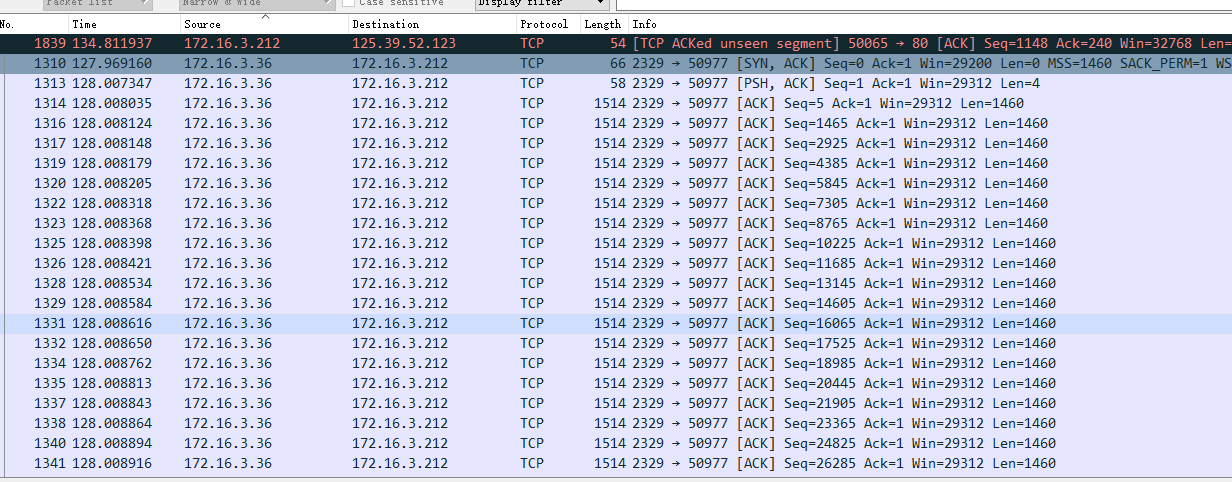This screenshot has width=1232, height=482.
Task: Click the Source column header
Action: pyautogui.click(x=264, y=23)
